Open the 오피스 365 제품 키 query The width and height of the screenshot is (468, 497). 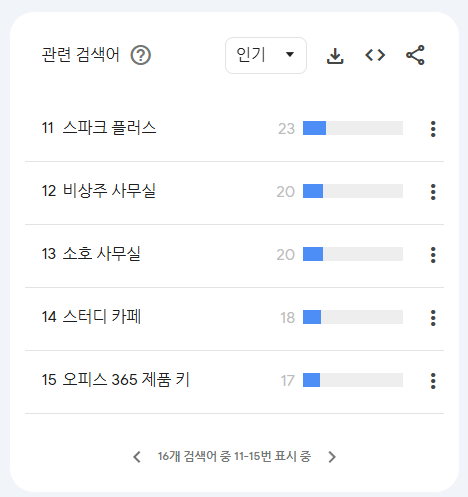coord(126,380)
